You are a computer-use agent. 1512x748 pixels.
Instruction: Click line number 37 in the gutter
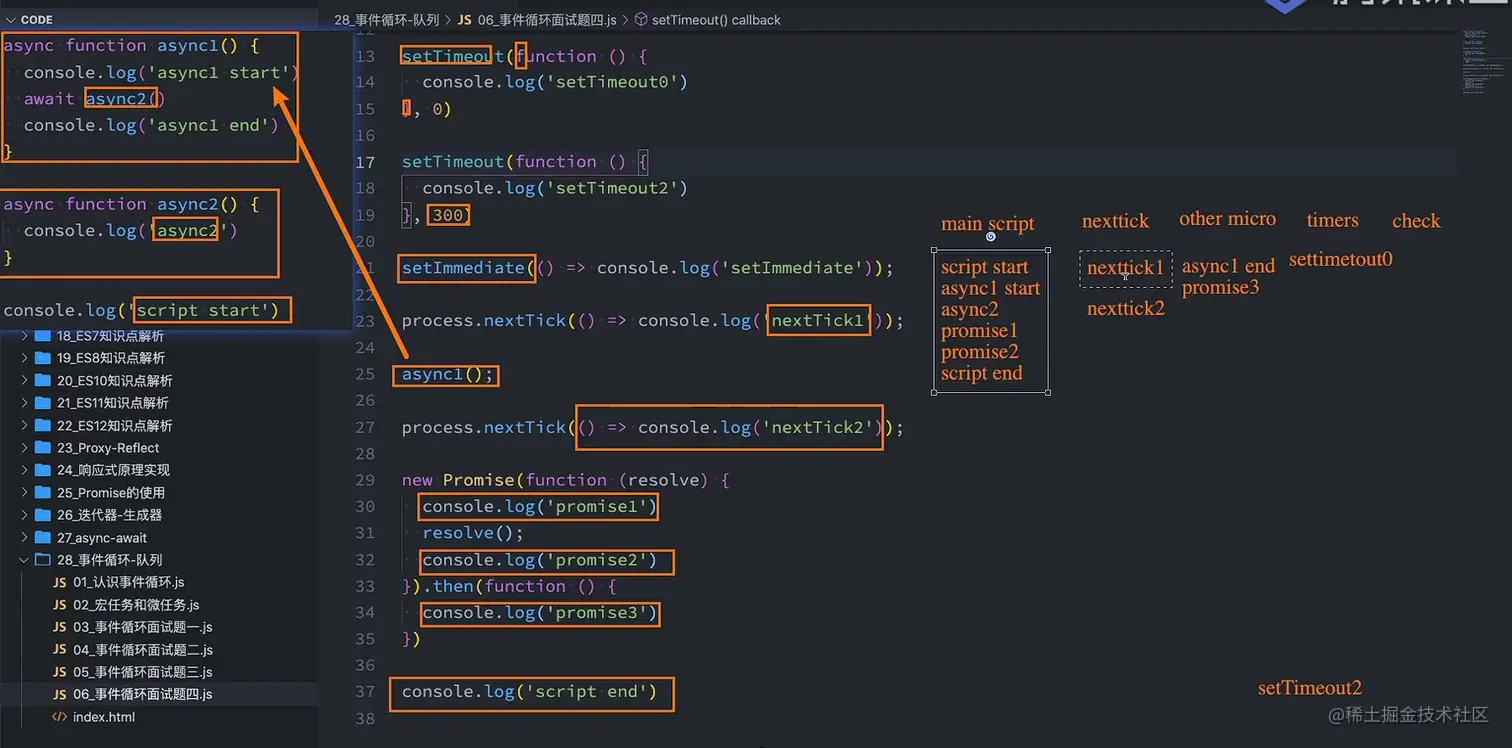(x=365, y=691)
